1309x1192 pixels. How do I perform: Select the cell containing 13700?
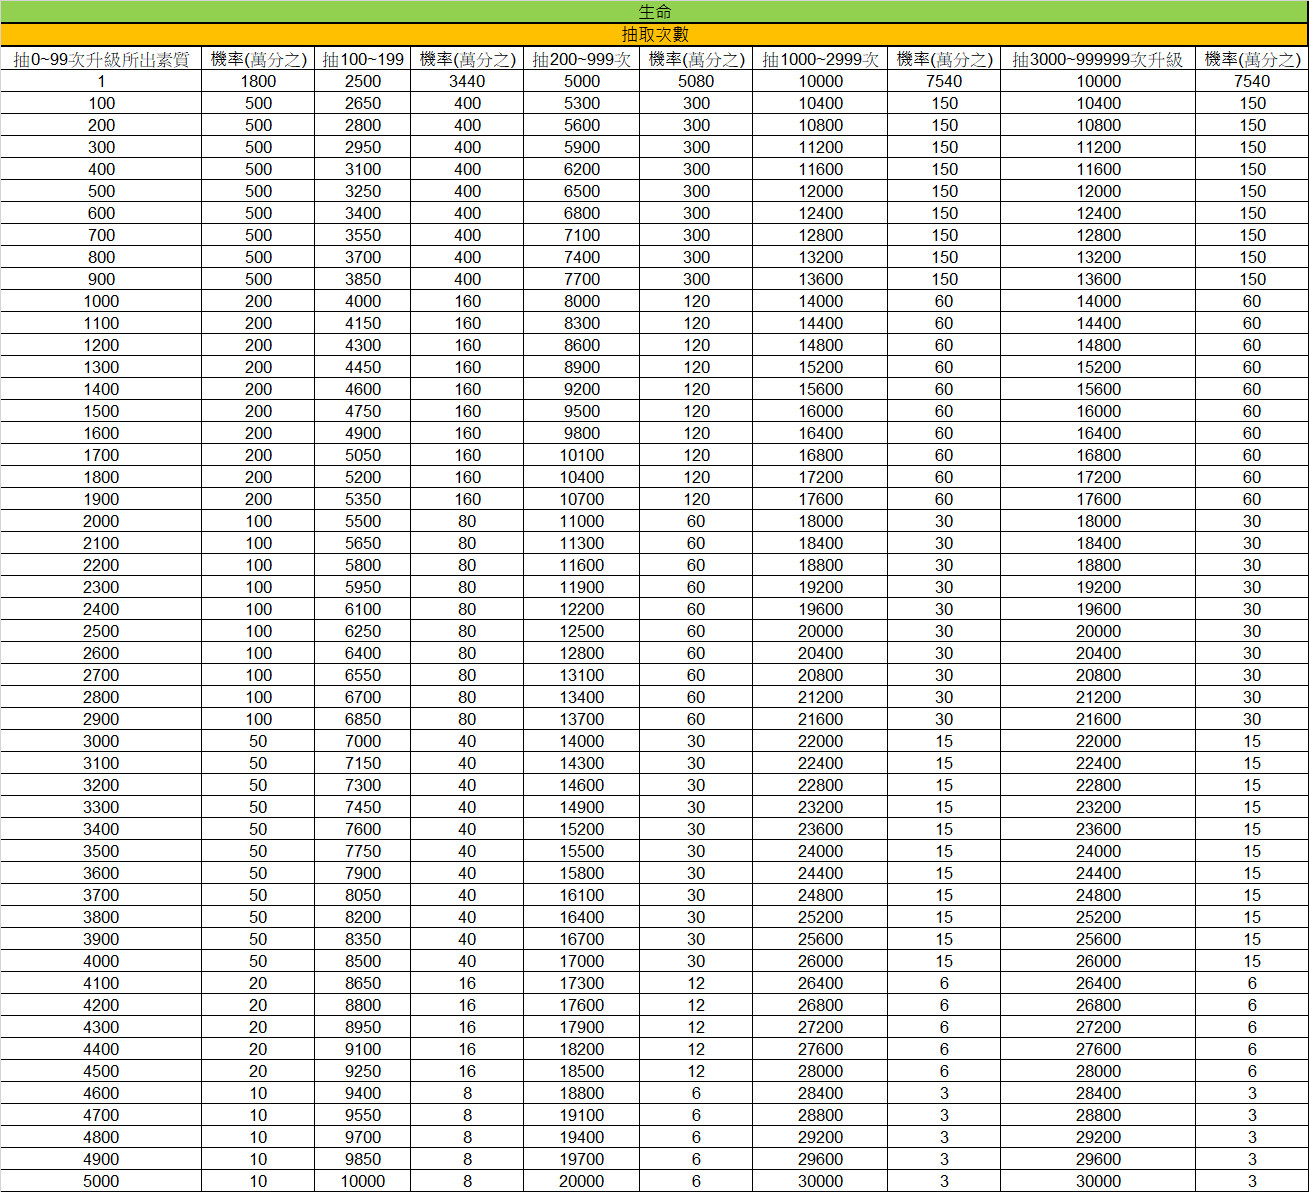click(x=581, y=719)
